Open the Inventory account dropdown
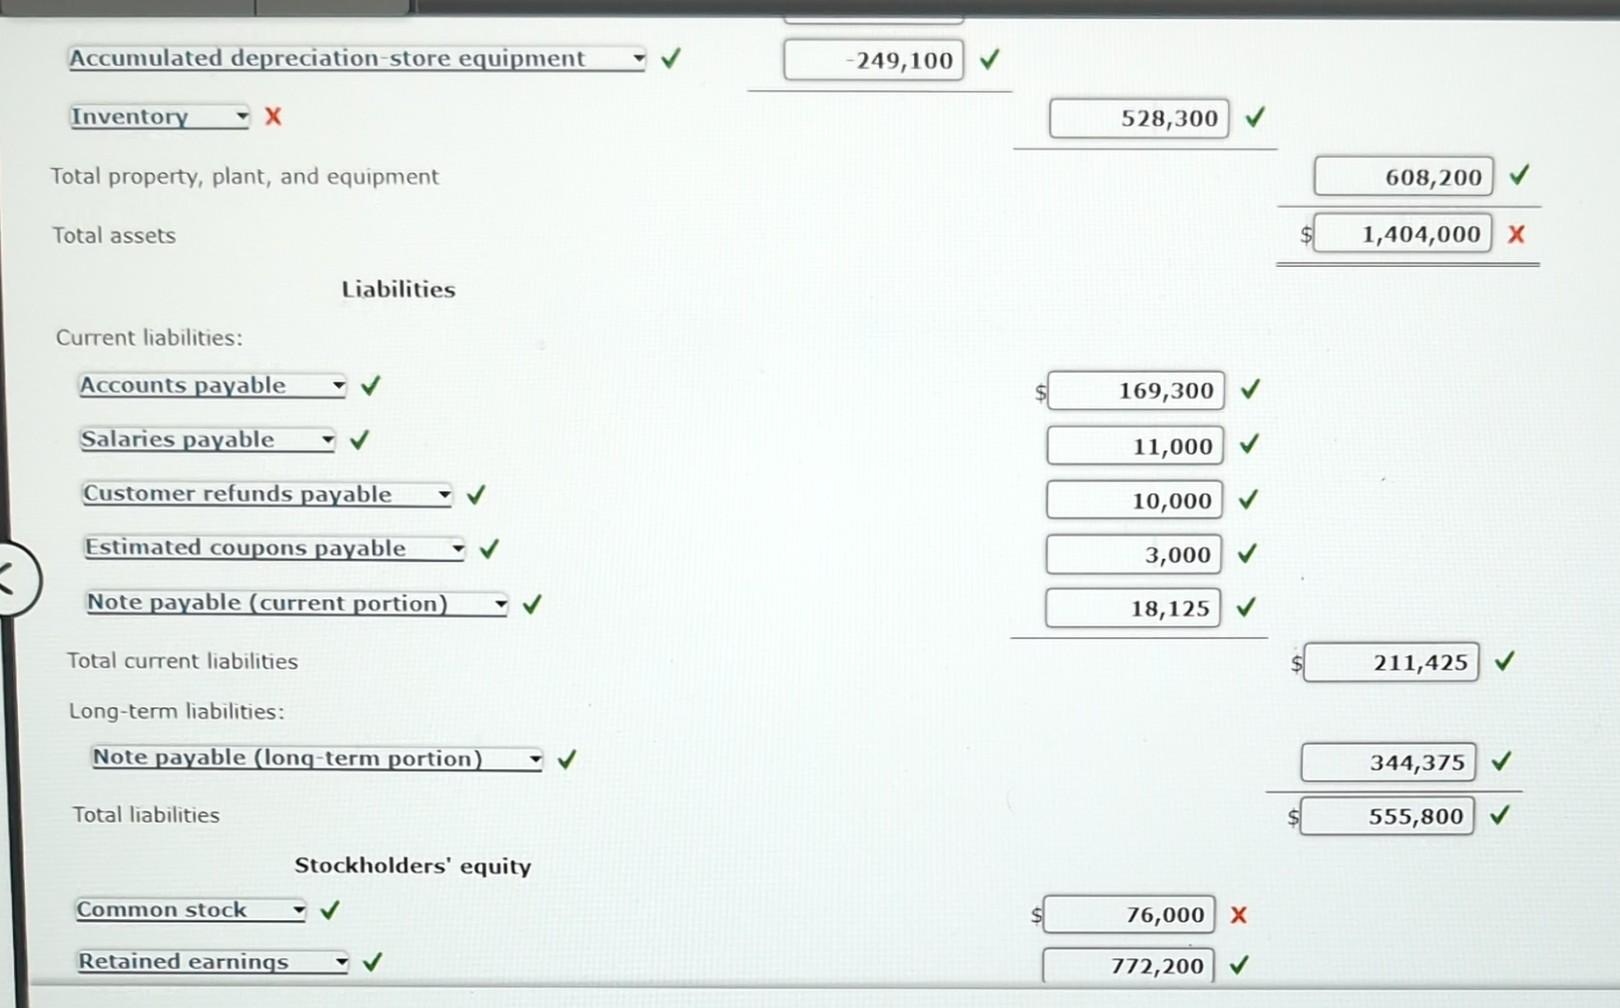This screenshot has width=1620, height=1008. pyautogui.click(x=241, y=117)
